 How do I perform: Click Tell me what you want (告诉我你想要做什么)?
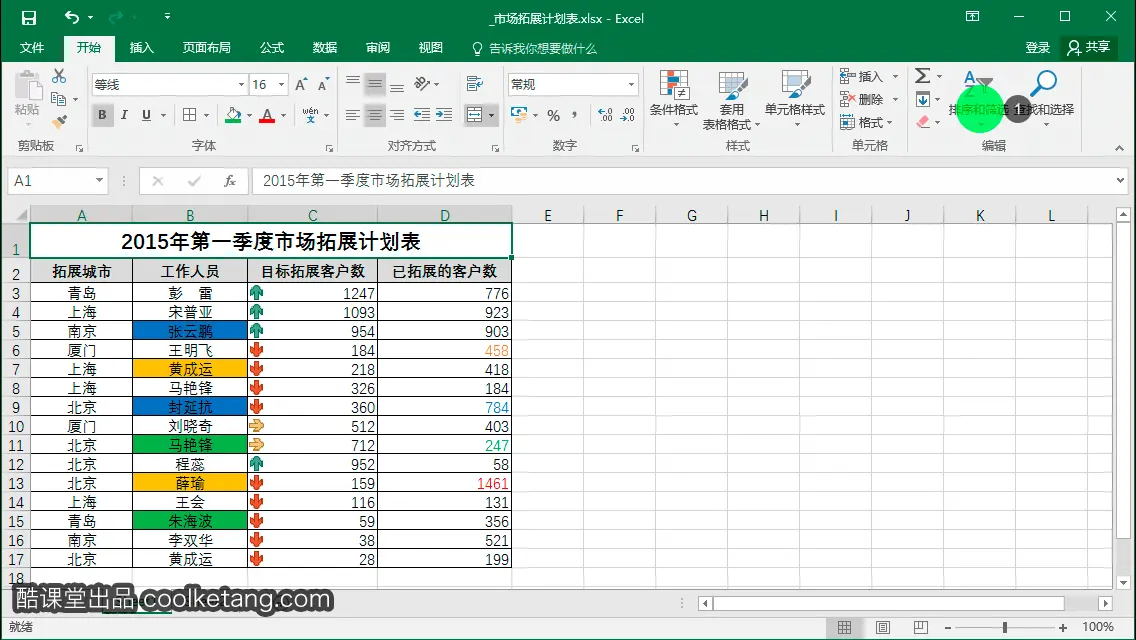pos(535,49)
